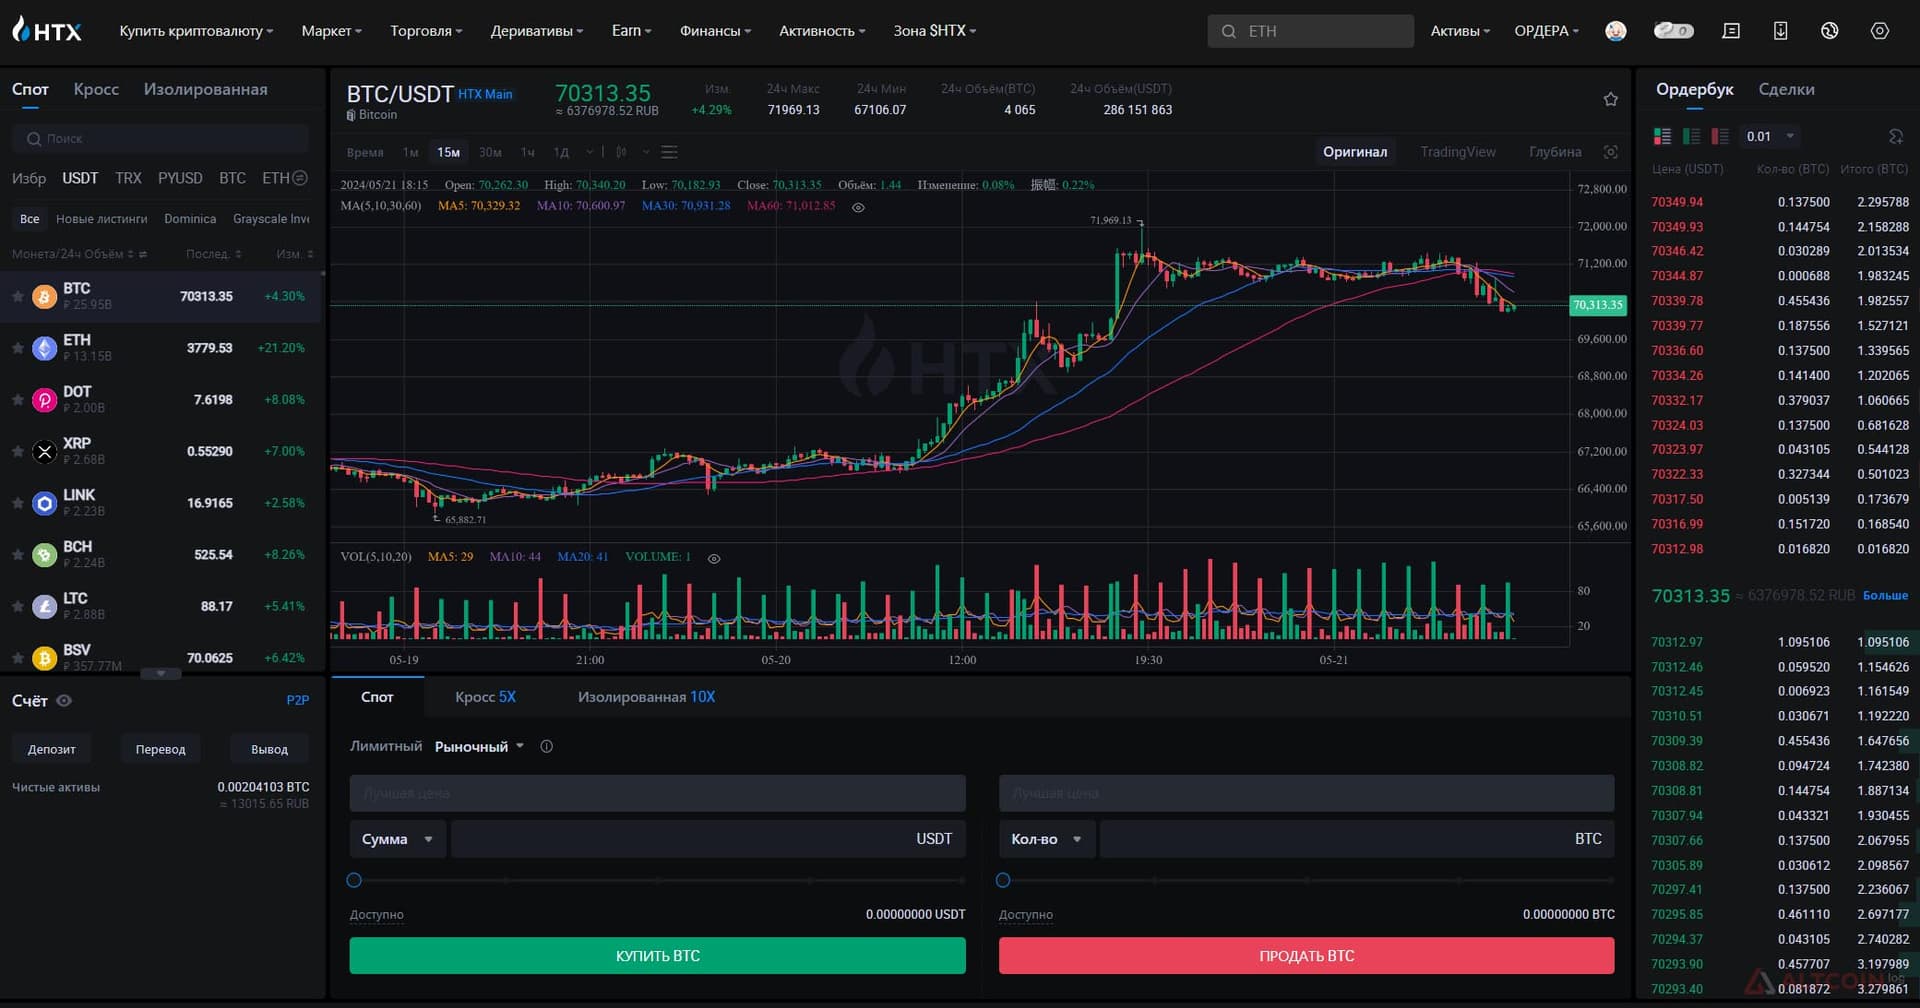Screen dimensions: 1920x1008
Task: Click the buy amount slider handle
Action: [354, 880]
